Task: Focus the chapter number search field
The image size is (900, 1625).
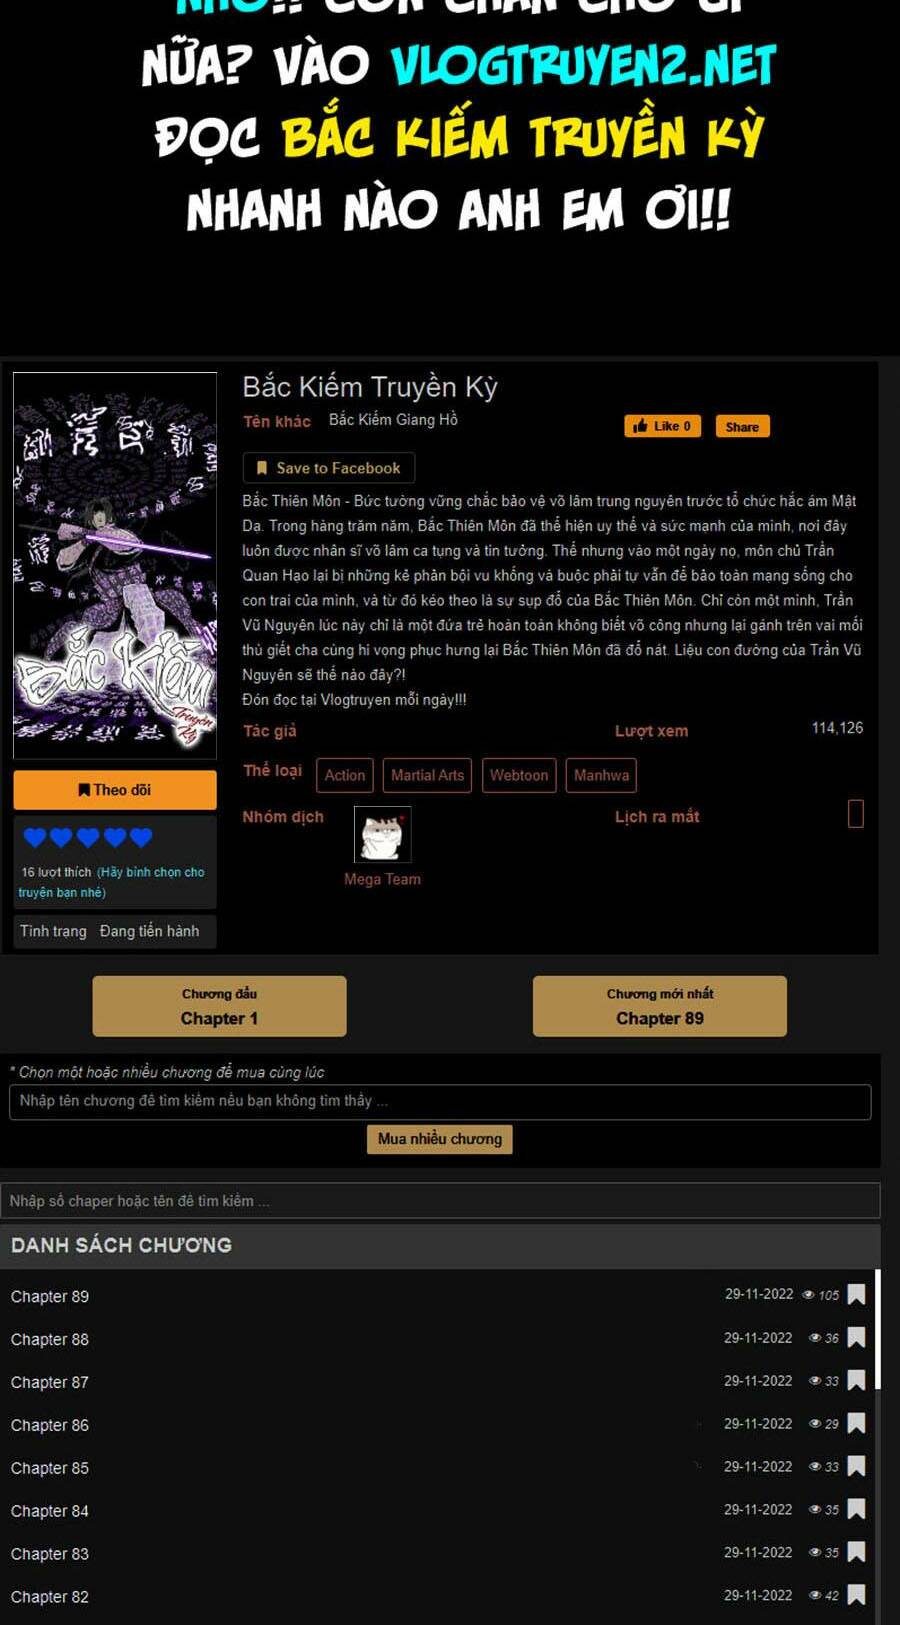Action: (x=440, y=1201)
